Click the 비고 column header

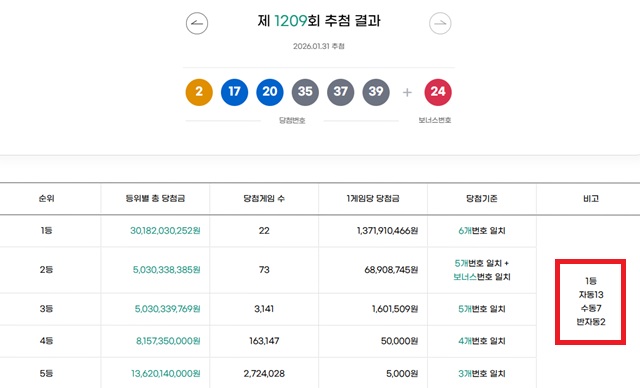pos(591,199)
